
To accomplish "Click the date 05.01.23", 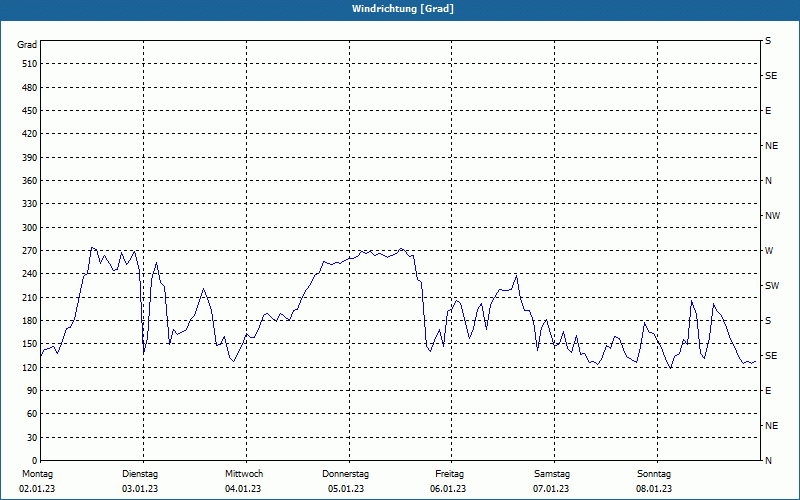I will click(346, 489).
